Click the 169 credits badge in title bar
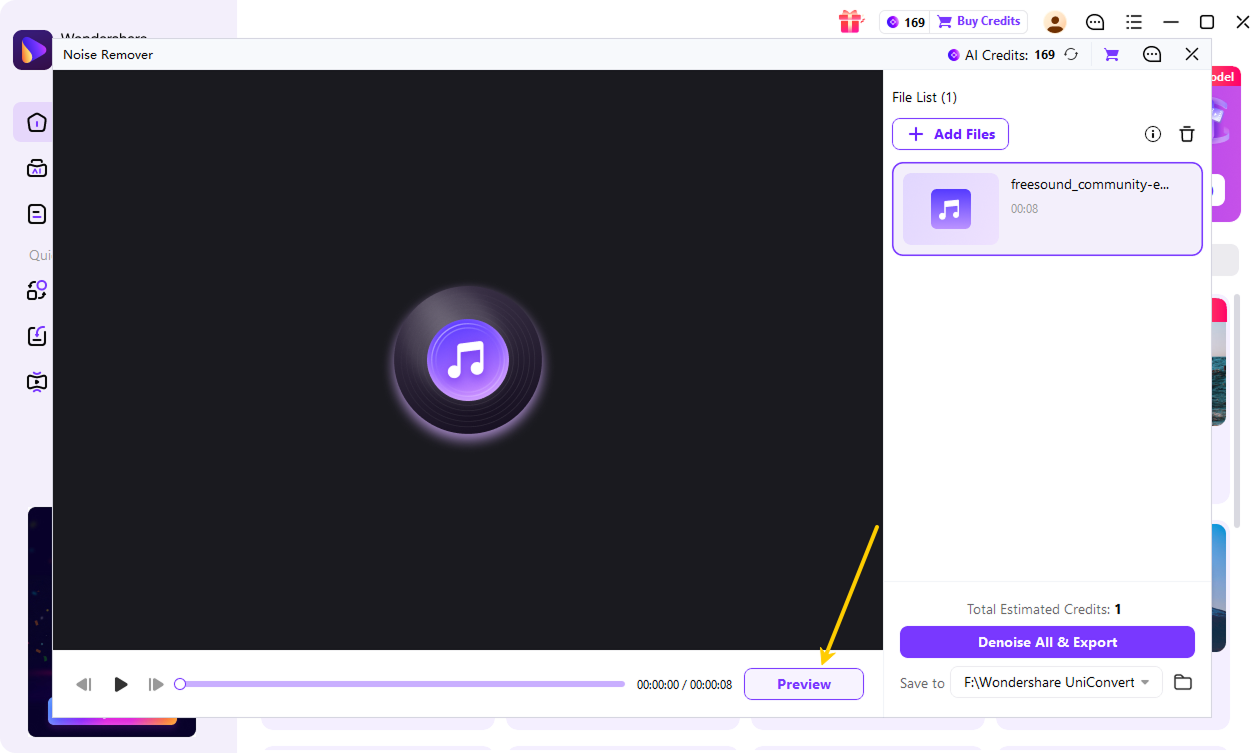 (x=905, y=22)
